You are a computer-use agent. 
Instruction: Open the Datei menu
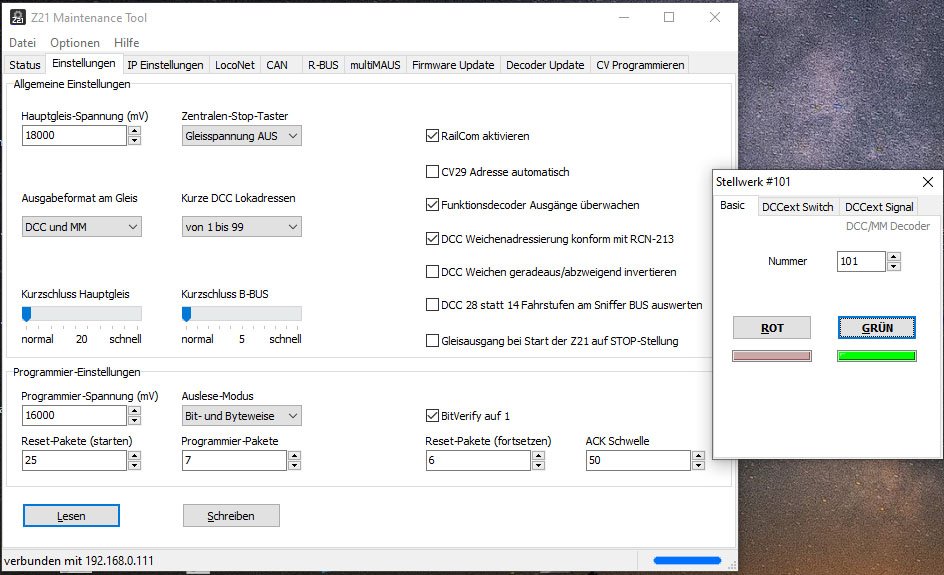coord(22,43)
